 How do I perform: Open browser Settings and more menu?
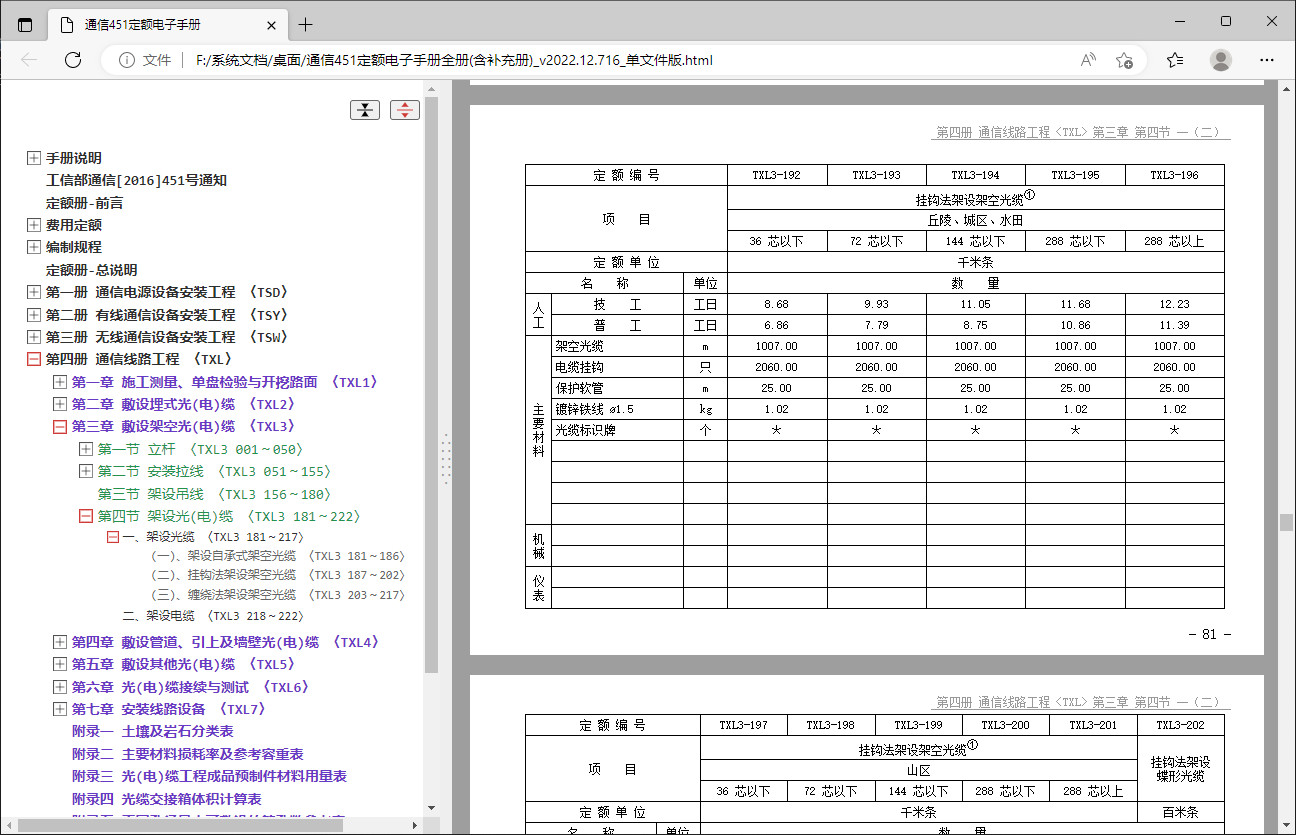pyautogui.click(x=1268, y=60)
